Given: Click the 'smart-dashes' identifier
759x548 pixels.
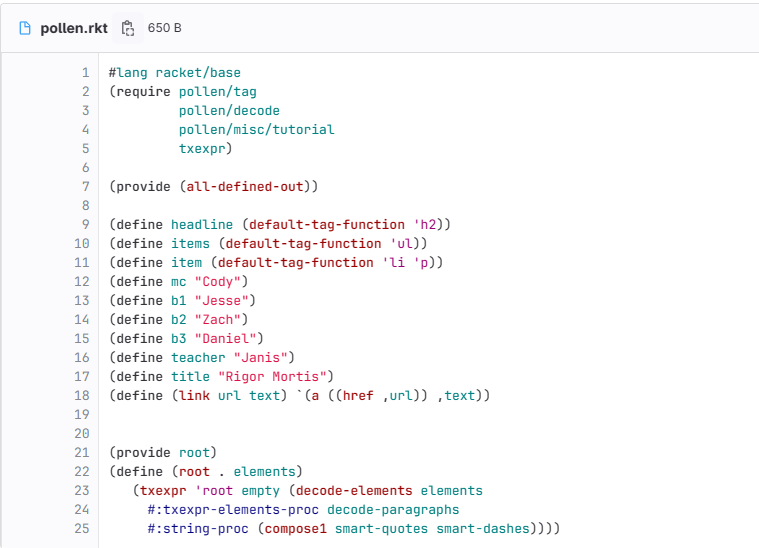Looking at the screenshot, I should coord(483,528).
